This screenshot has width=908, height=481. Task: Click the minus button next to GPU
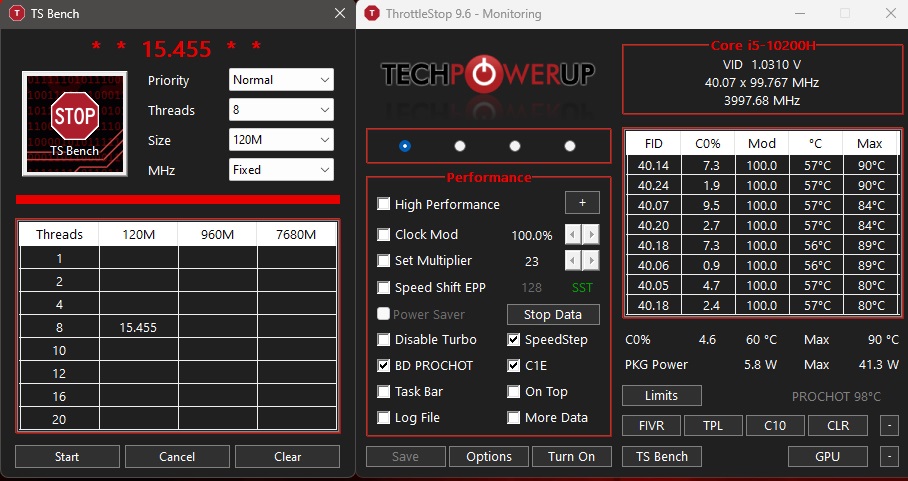coord(889,456)
